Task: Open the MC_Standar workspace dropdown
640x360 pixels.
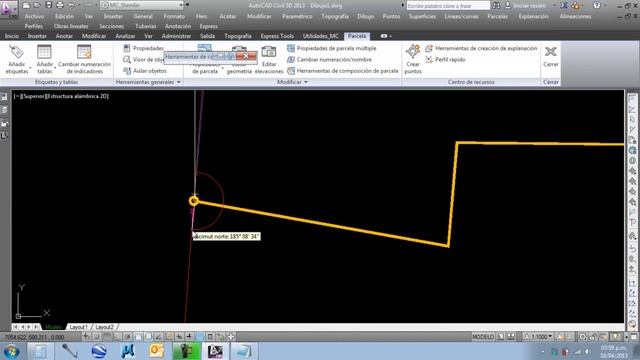Action: tap(142, 5)
